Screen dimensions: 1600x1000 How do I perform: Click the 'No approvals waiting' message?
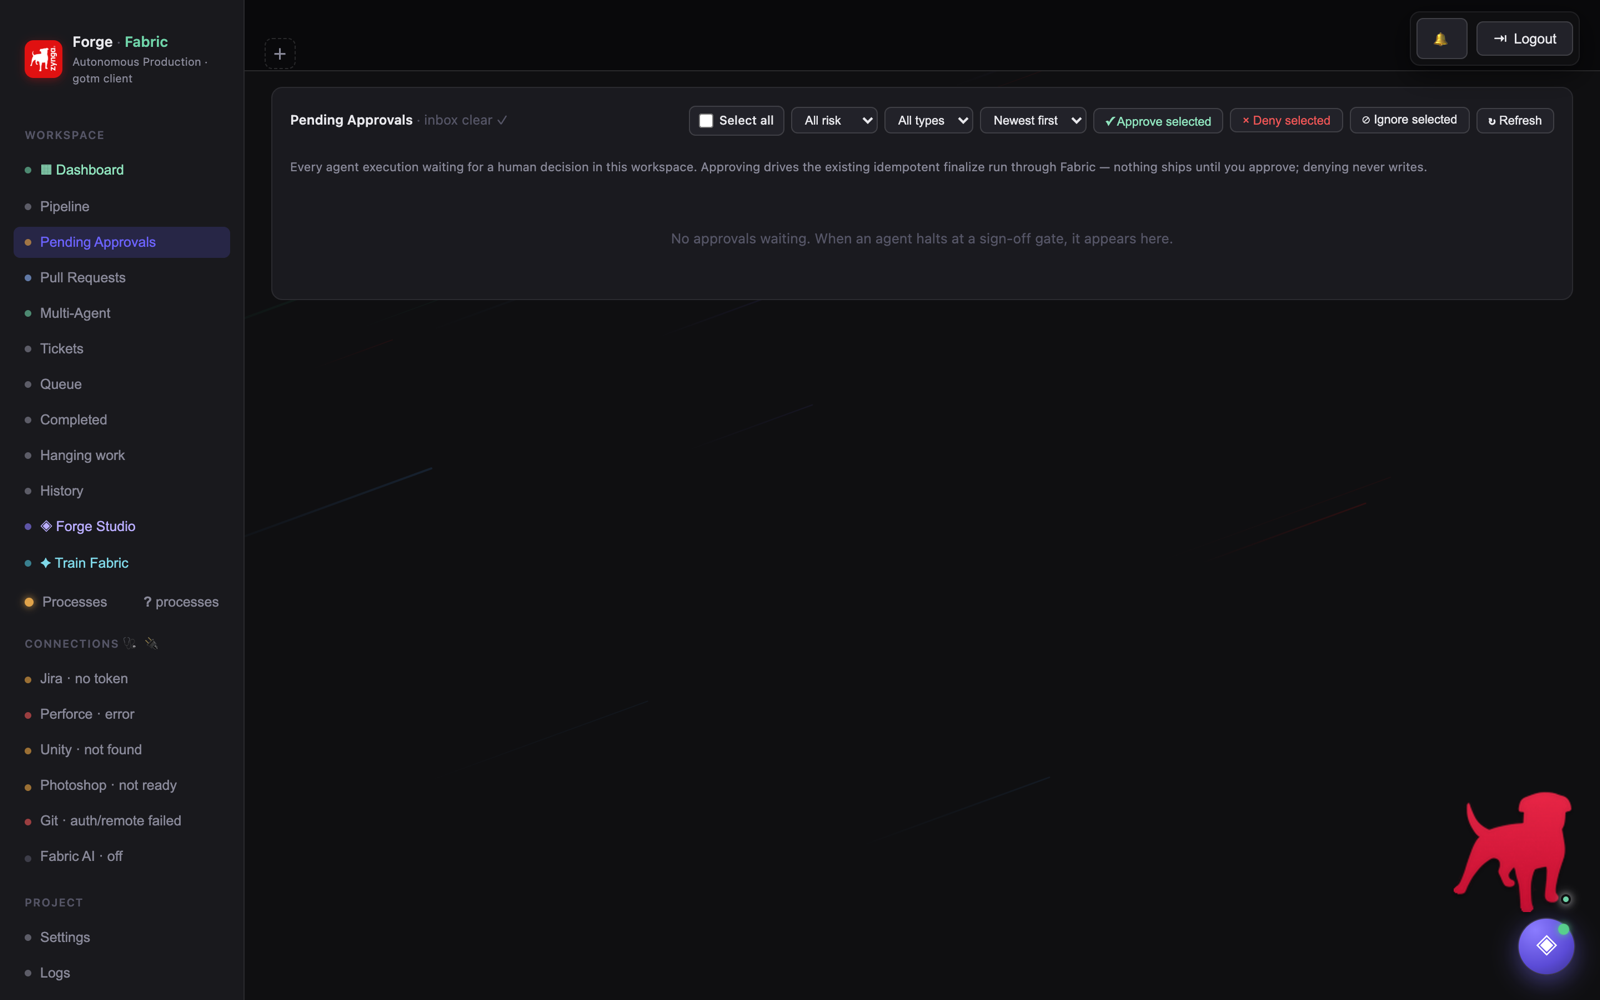tap(922, 239)
